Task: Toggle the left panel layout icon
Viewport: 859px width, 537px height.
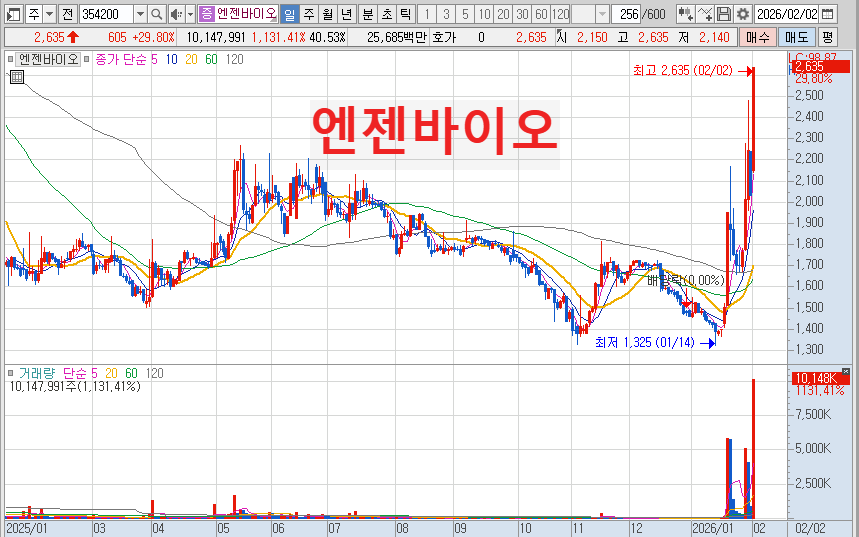Action: click(x=13, y=14)
